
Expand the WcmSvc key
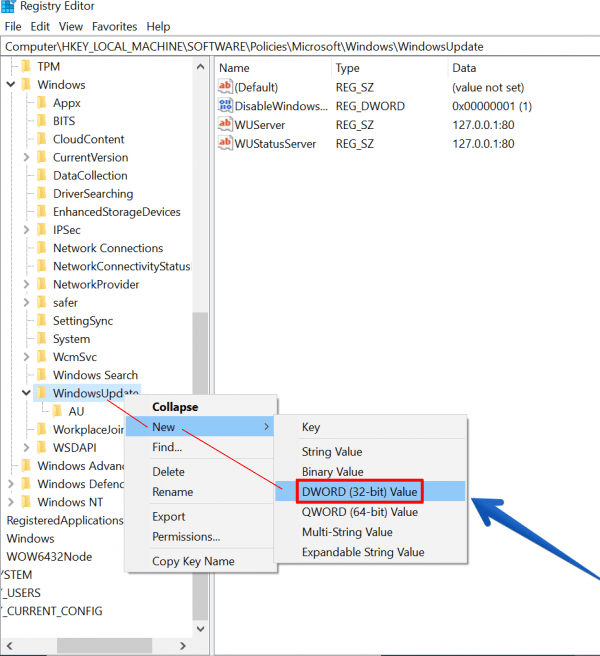click(x=26, y=357)
